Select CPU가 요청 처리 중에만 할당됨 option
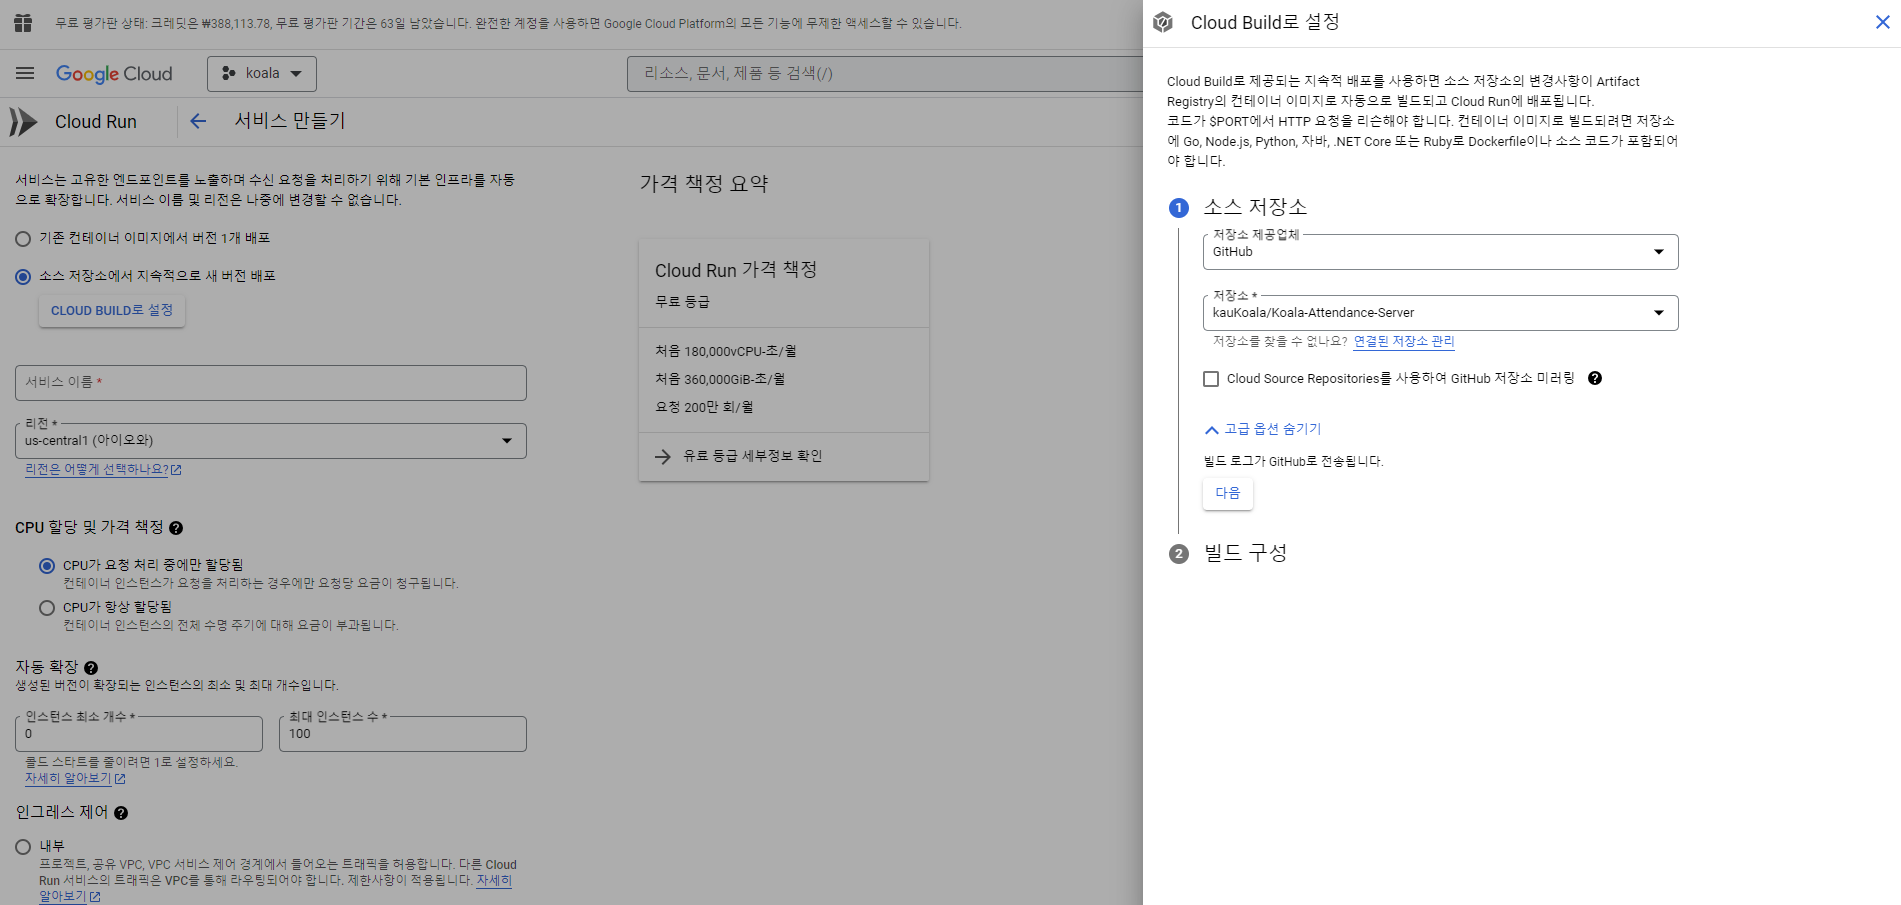 [x=47, y=566]
